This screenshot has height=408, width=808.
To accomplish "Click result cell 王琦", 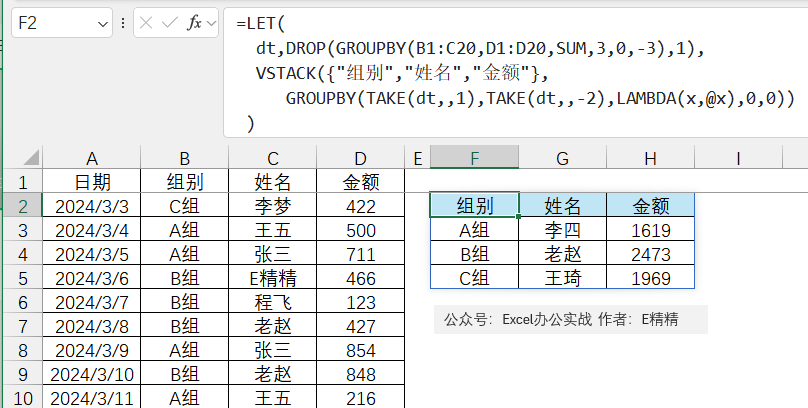I will tap(563, 278).
